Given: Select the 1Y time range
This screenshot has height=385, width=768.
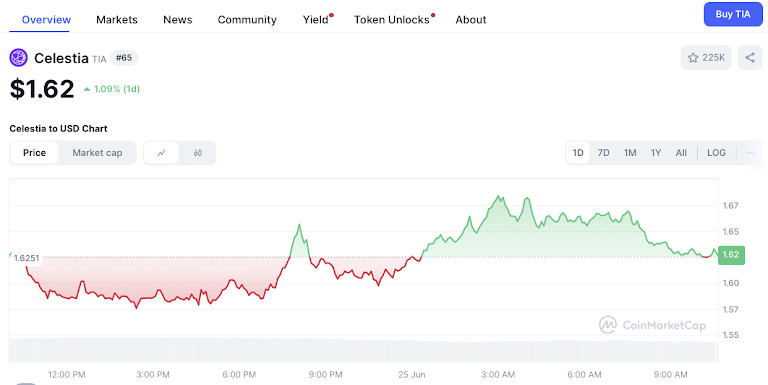Looking at the screenshot, I should tap(656, 153).
